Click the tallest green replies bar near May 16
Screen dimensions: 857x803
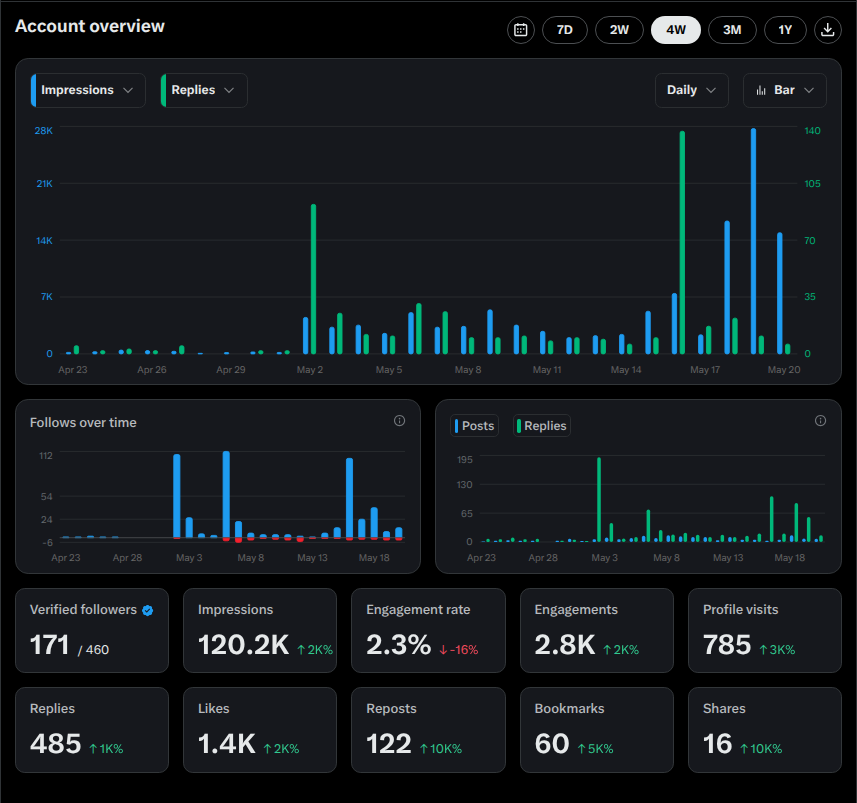[682, 243]
